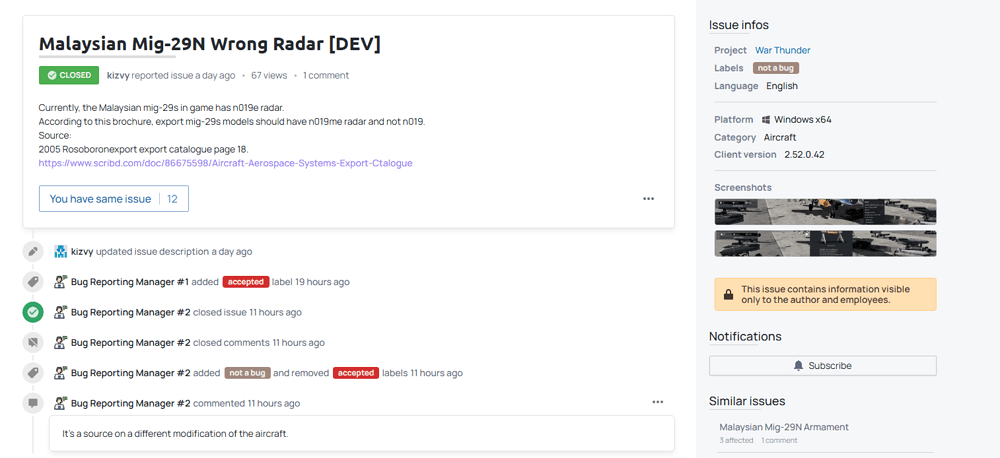The width and height of the screenshot is (1000, 458).
Task: Click the padlock icon in the yellow notice
Action: pyautogui.click(x=728, y=294)
